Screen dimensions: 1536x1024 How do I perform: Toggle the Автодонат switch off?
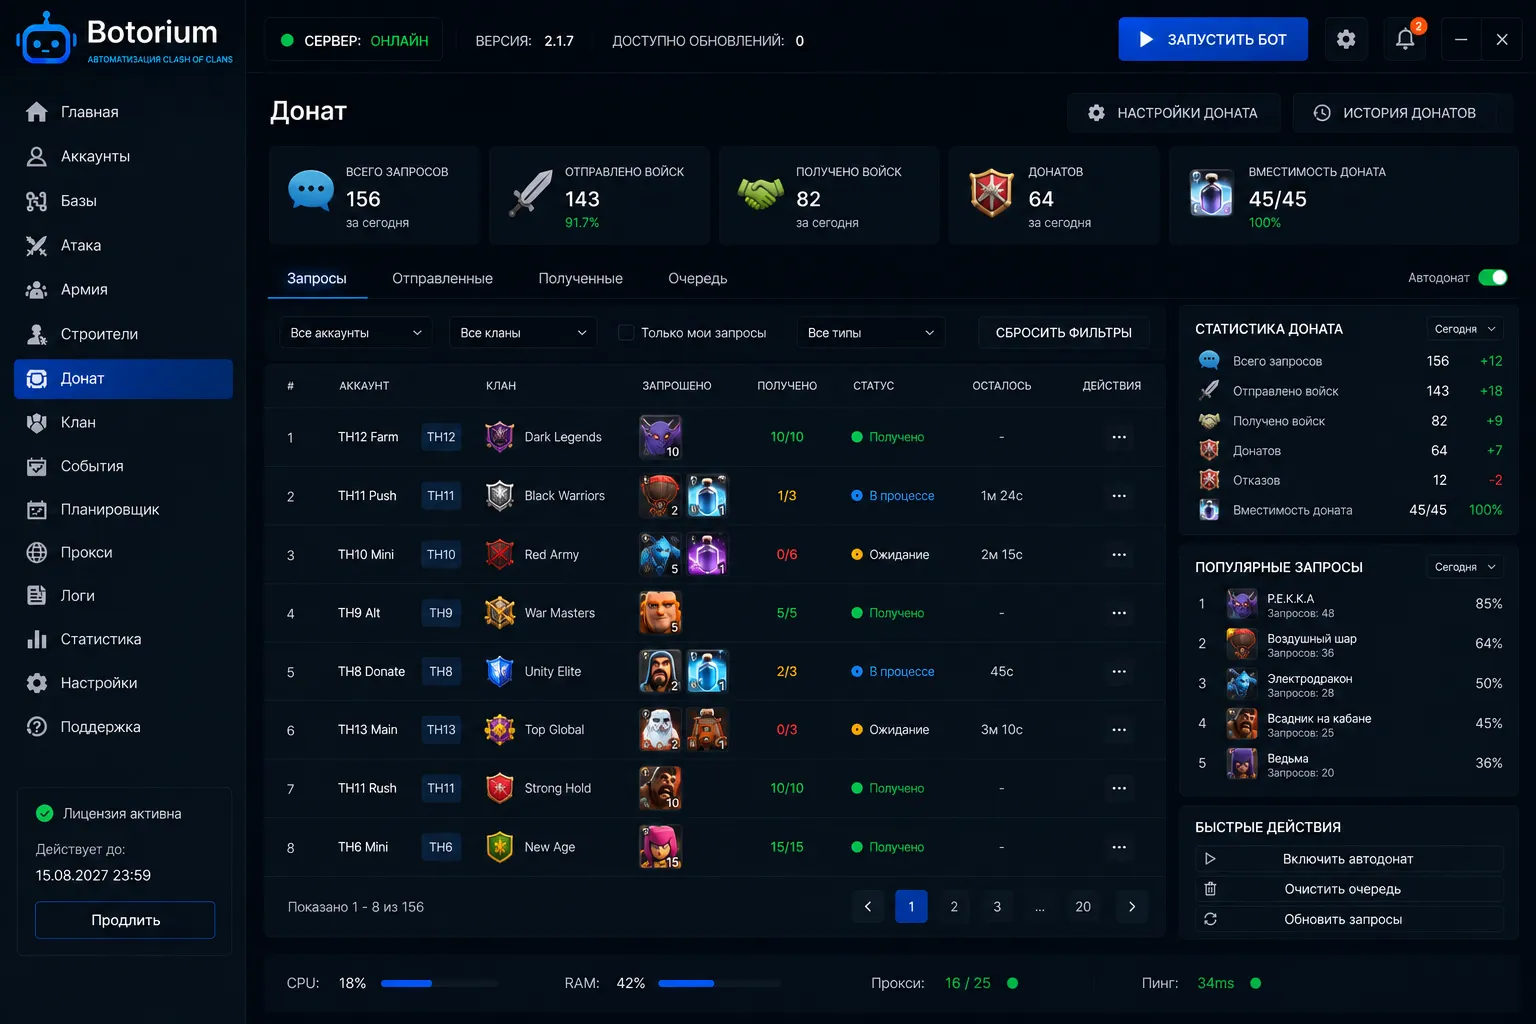[x=1493, y=278]
